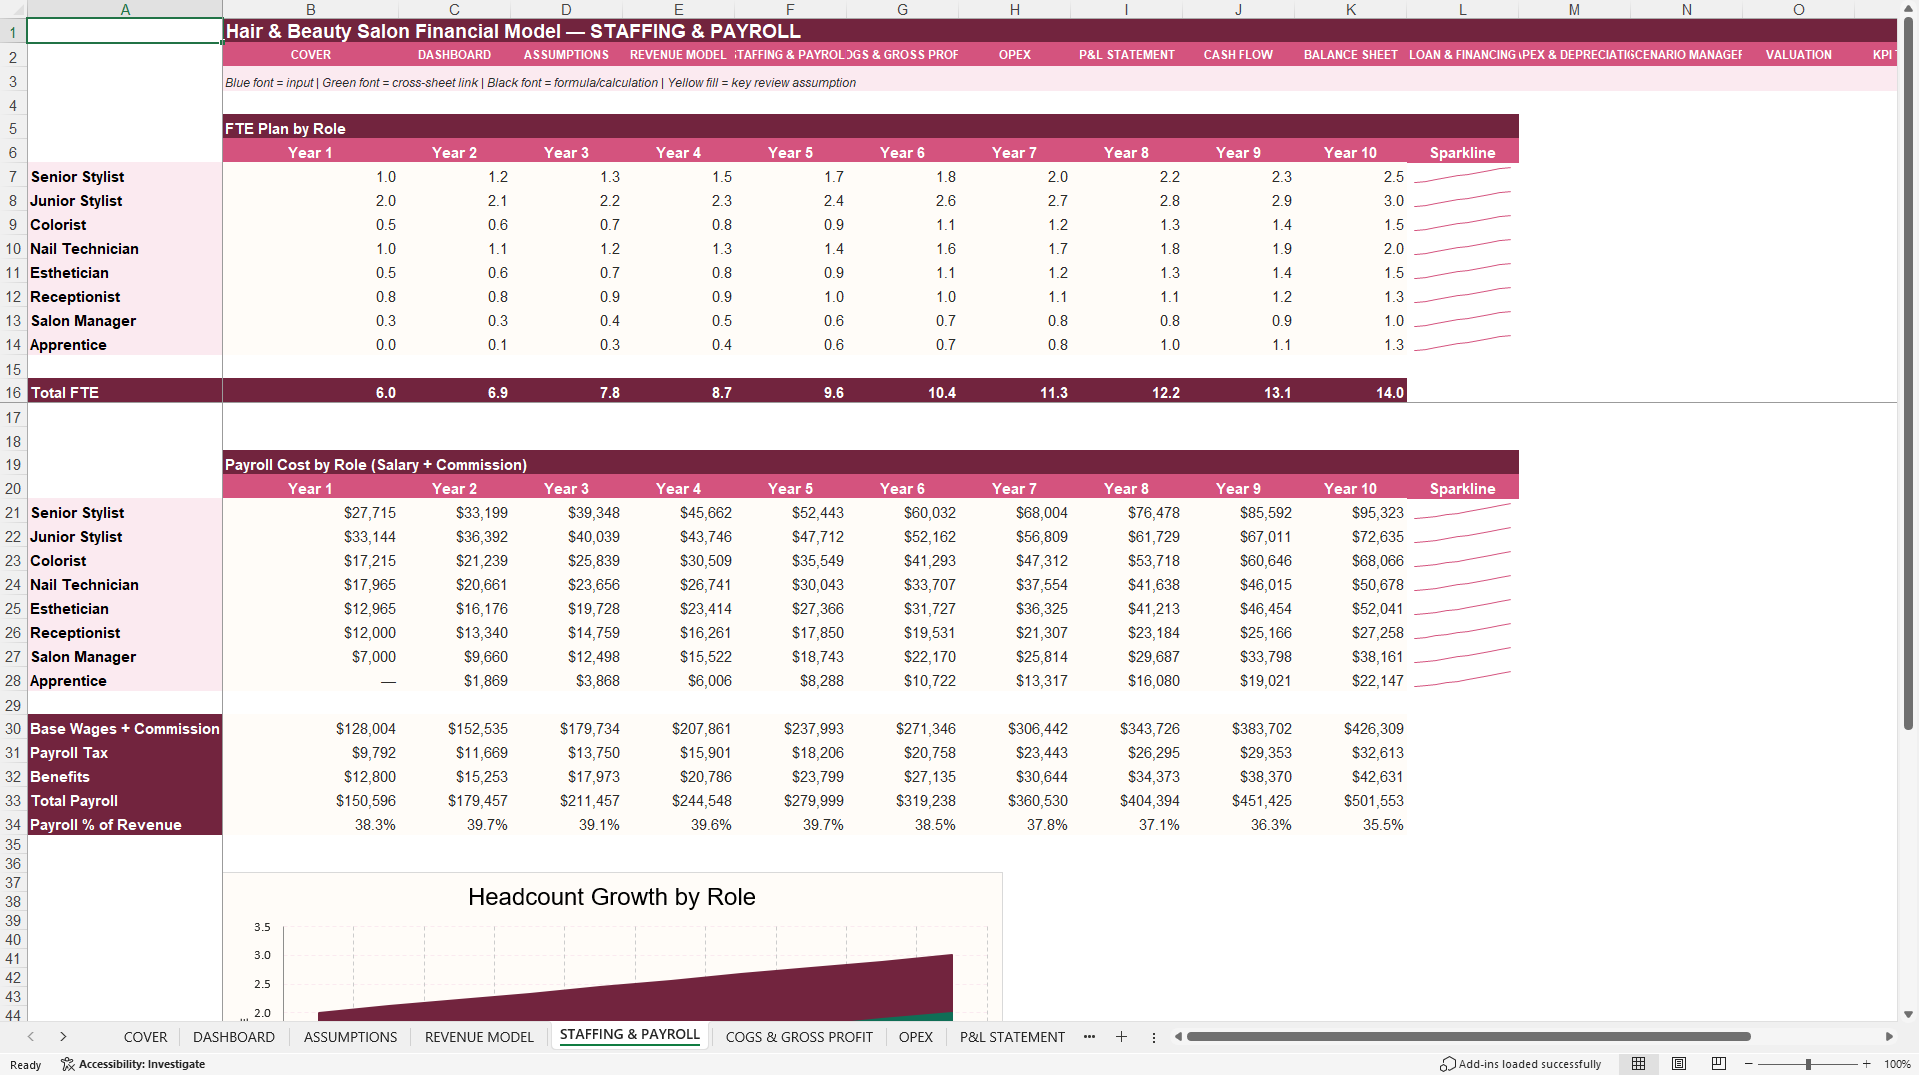Follow P&L STATEMENT navigation link in row 2
This screenshot has width=1919, height=1075.
[x=1126, y=55]
